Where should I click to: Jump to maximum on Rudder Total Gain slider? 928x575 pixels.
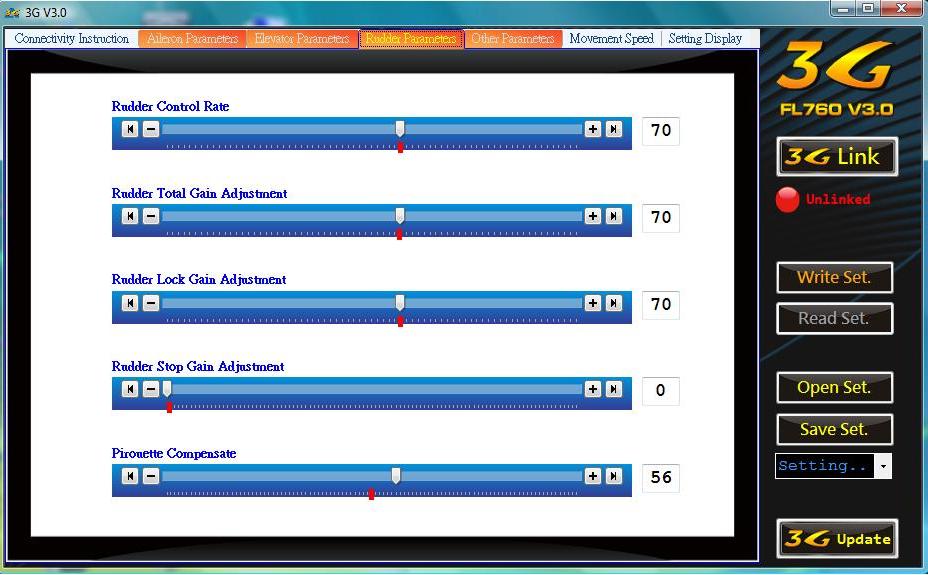[614, 216]
